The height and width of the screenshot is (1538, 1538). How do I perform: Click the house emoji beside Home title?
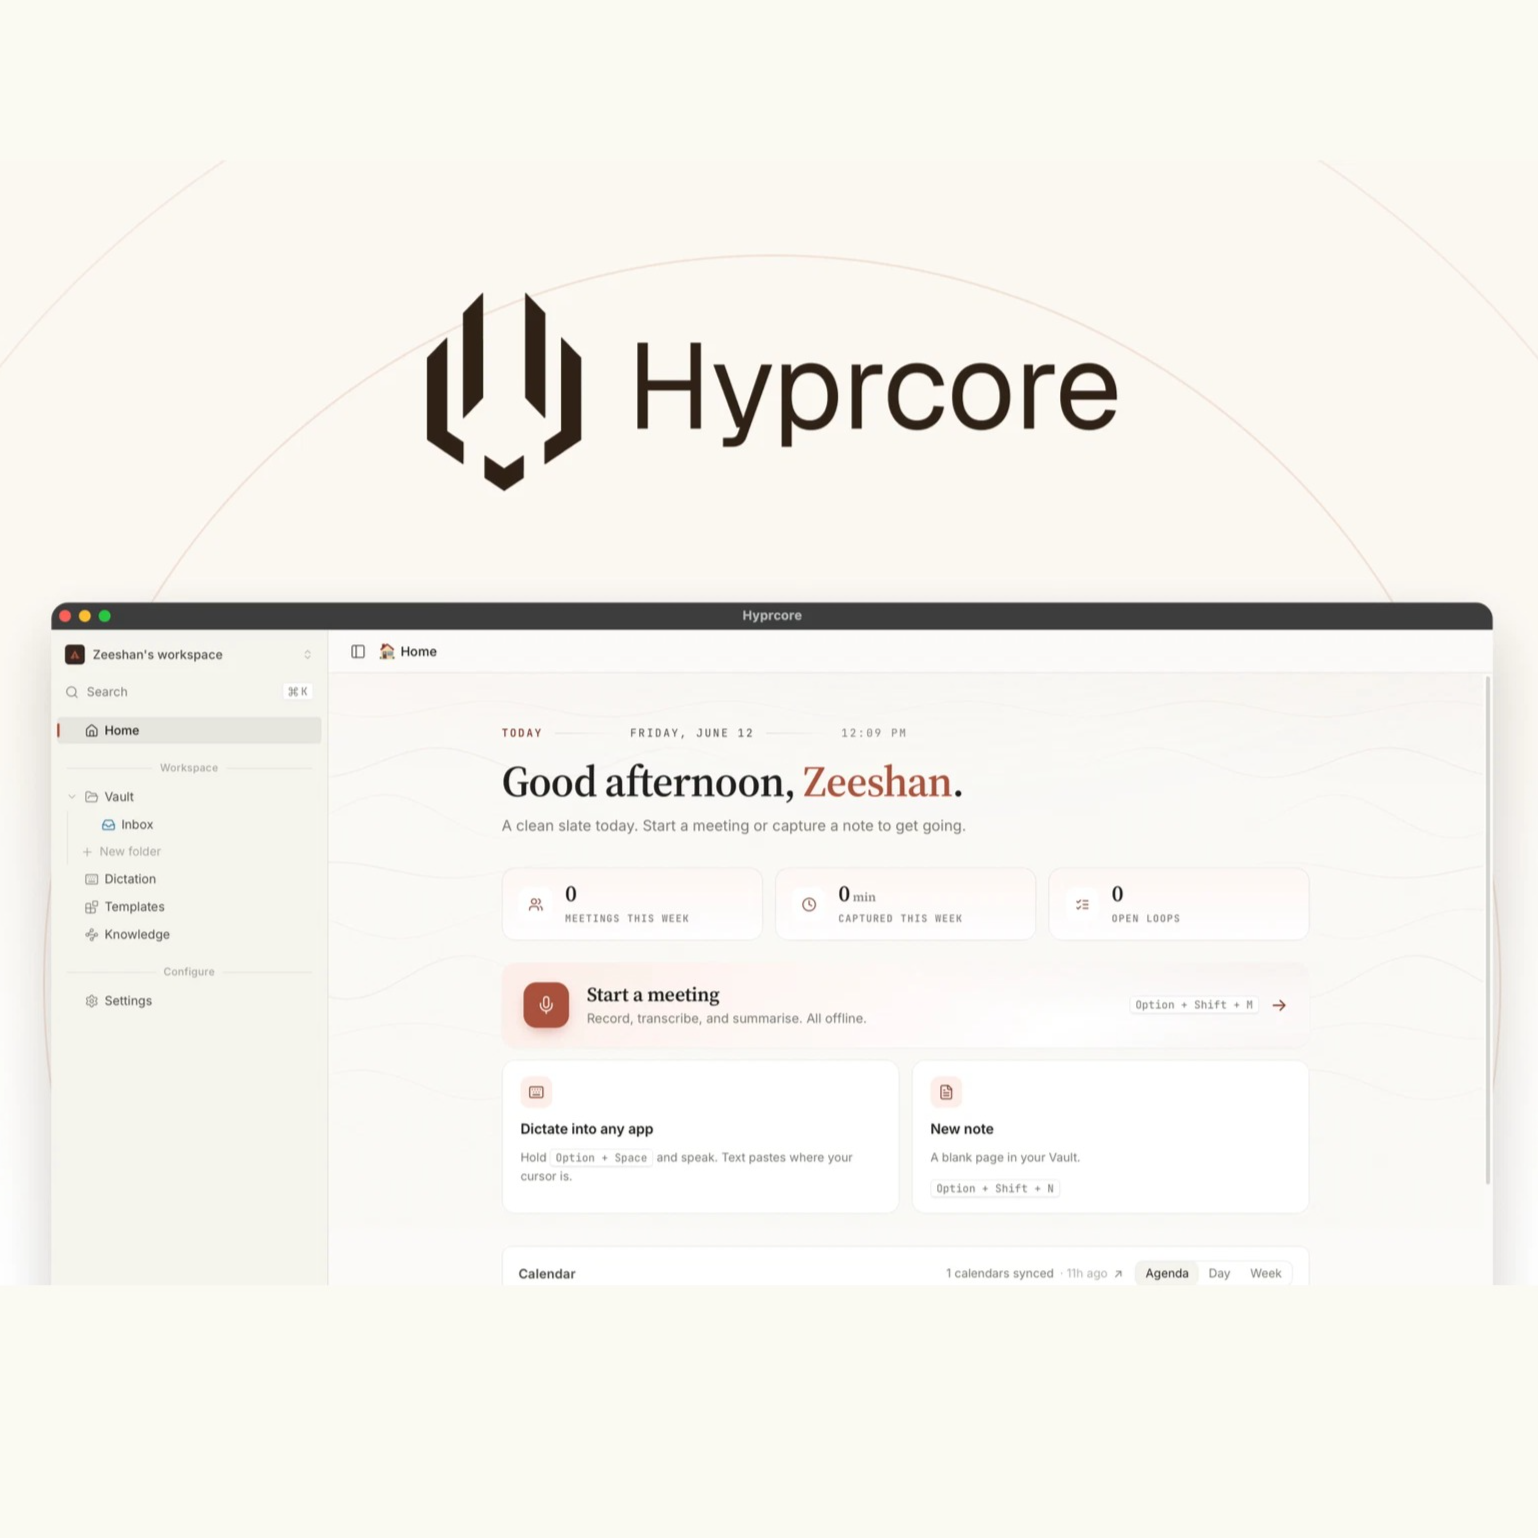(387, 652)
